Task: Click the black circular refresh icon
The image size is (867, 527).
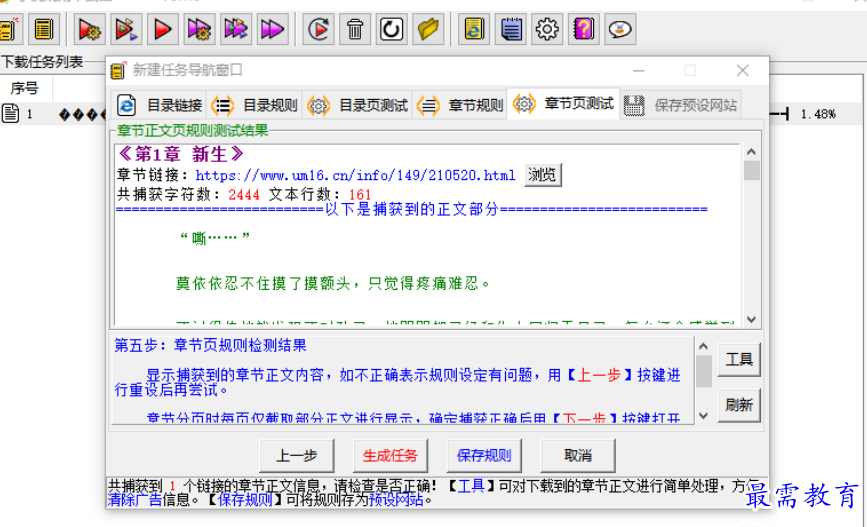Action: (391, 29)
